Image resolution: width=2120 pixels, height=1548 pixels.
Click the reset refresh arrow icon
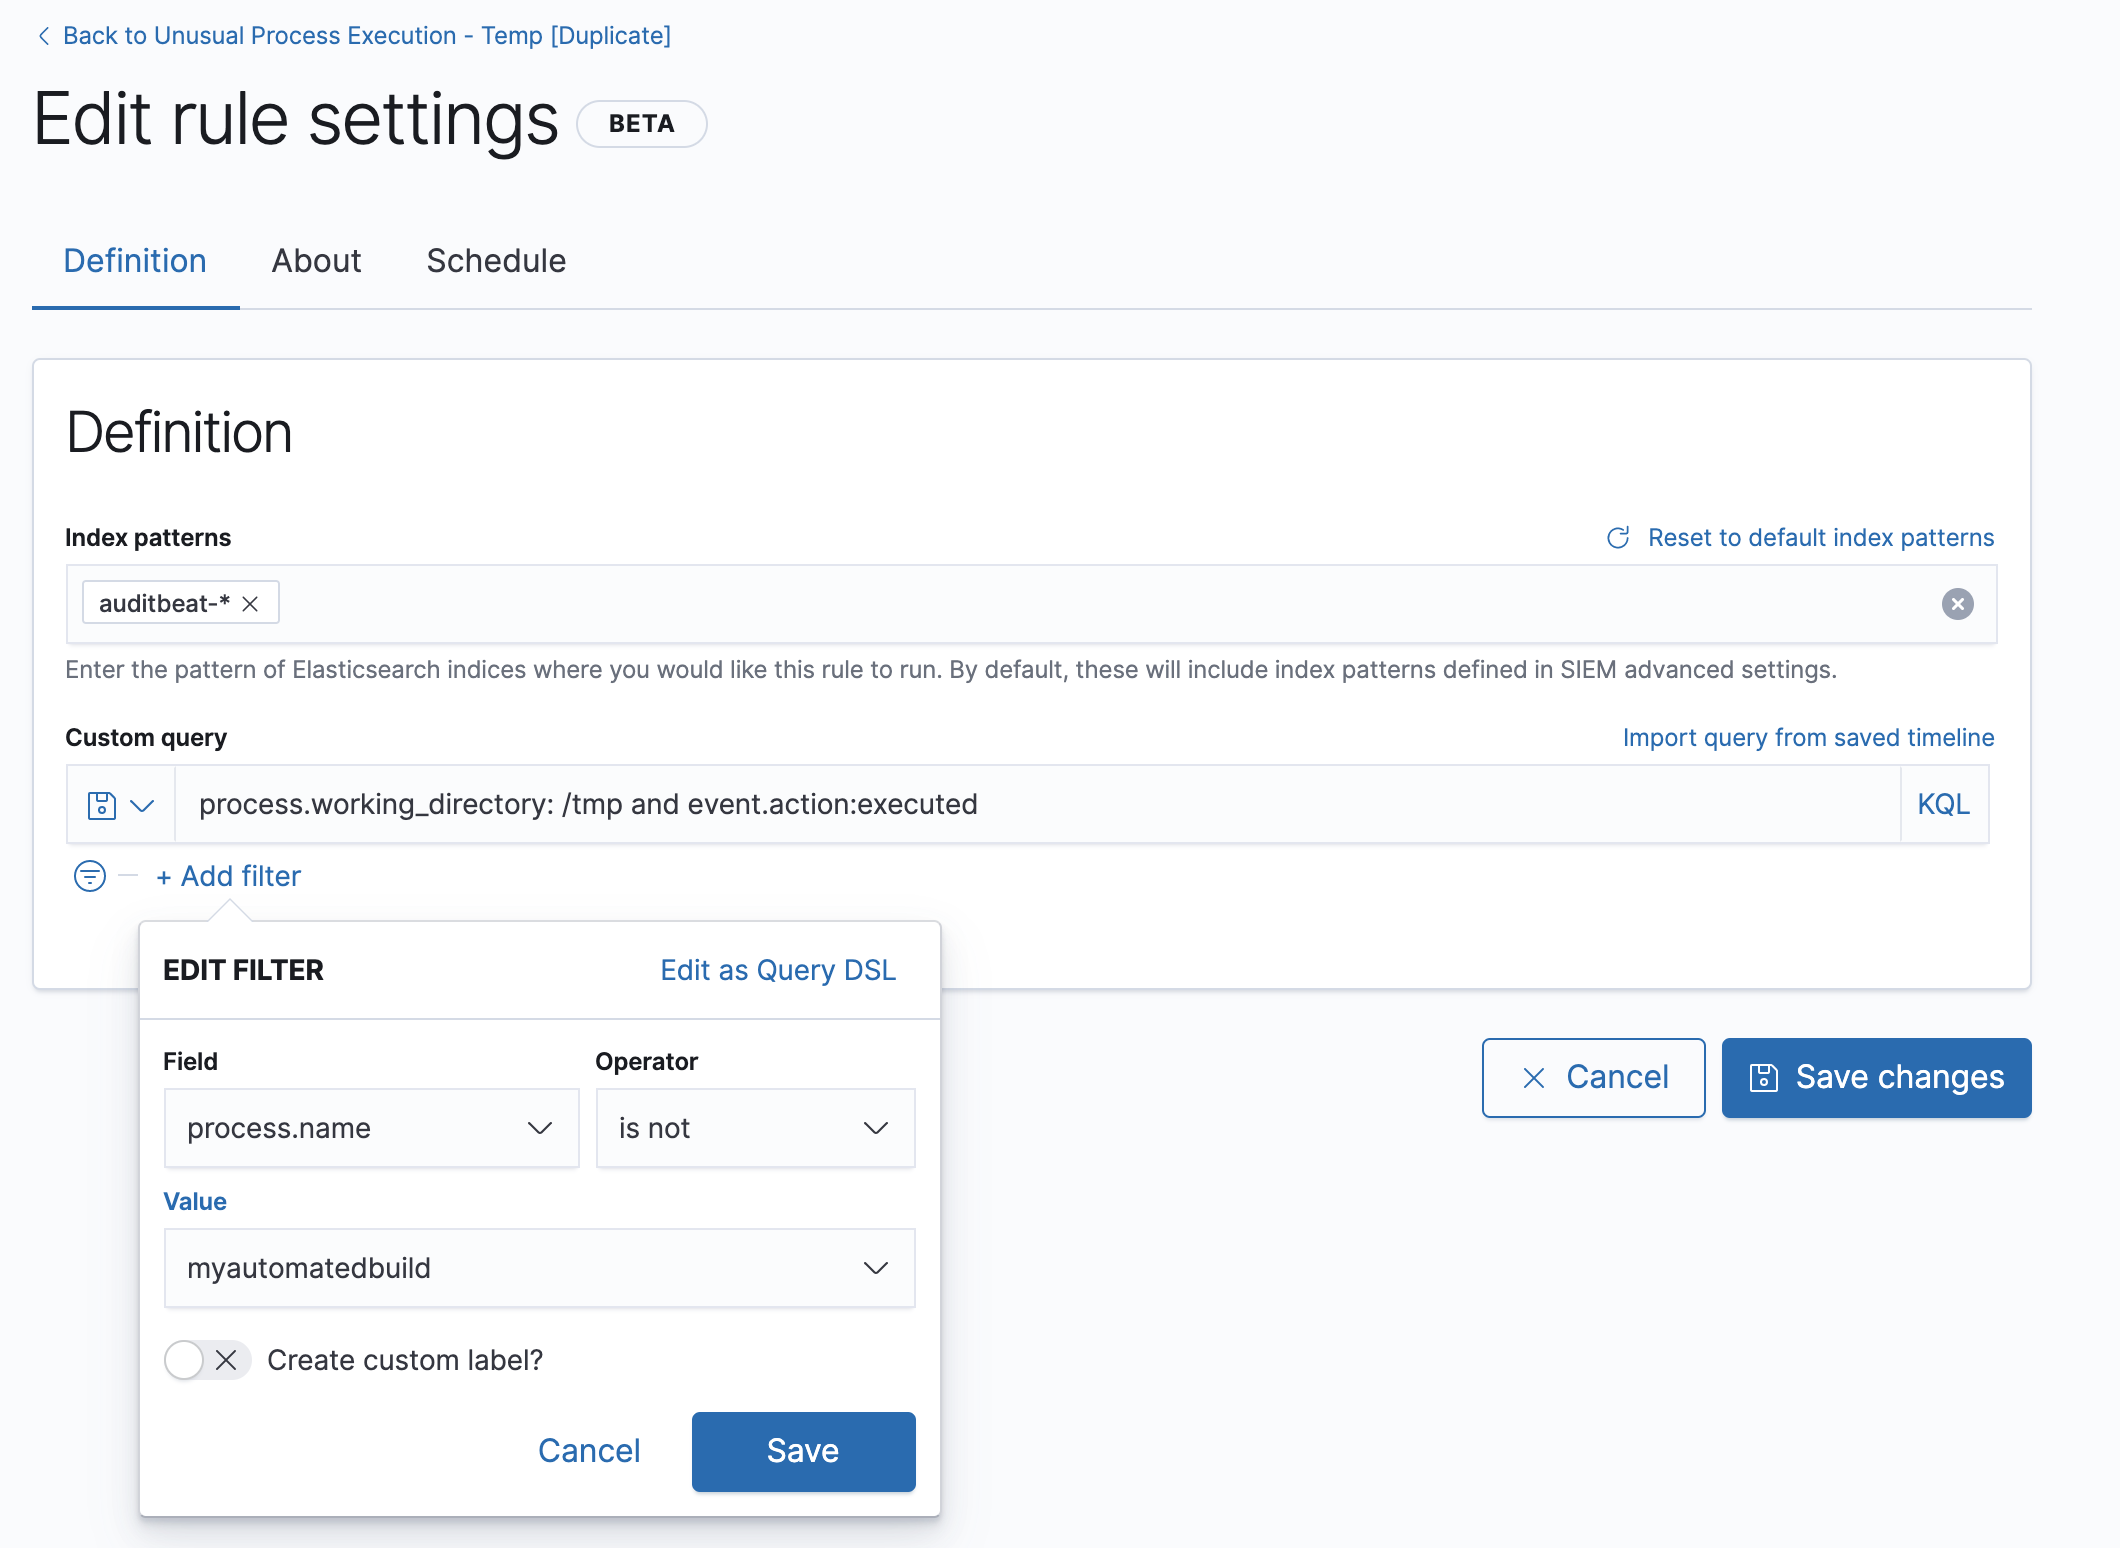[x=1618, y=538]
